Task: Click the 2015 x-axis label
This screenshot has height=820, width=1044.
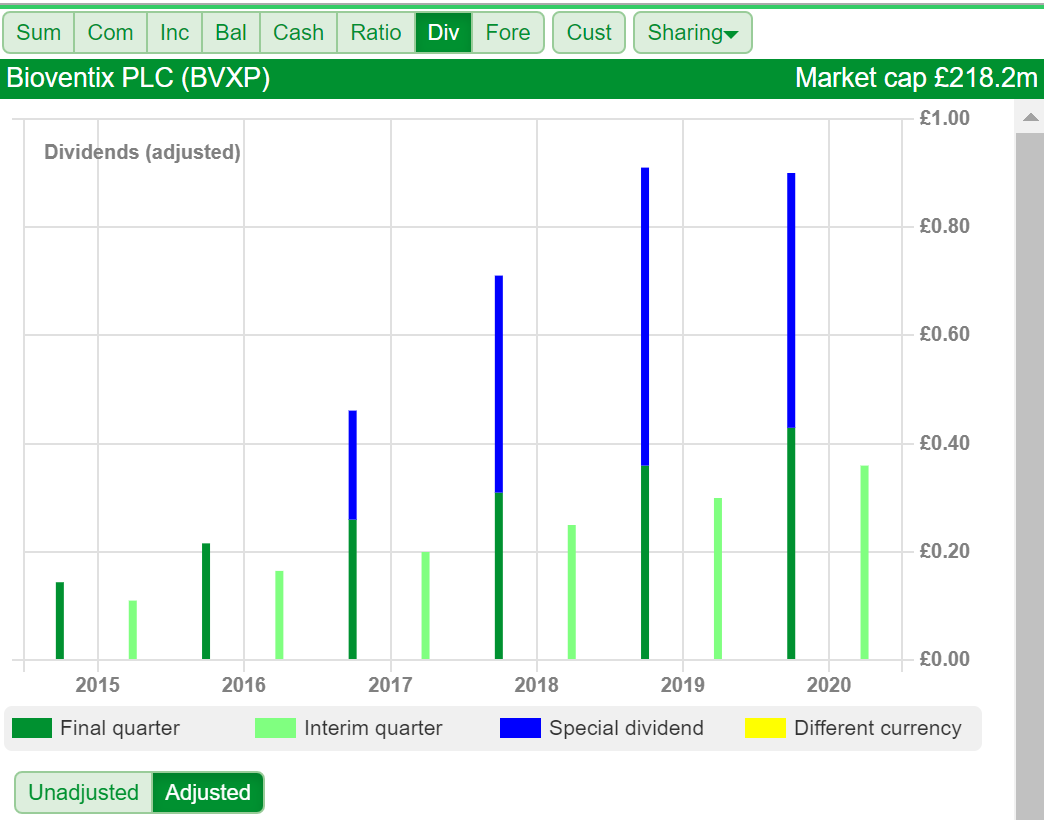Action: (x=97, y=684)
